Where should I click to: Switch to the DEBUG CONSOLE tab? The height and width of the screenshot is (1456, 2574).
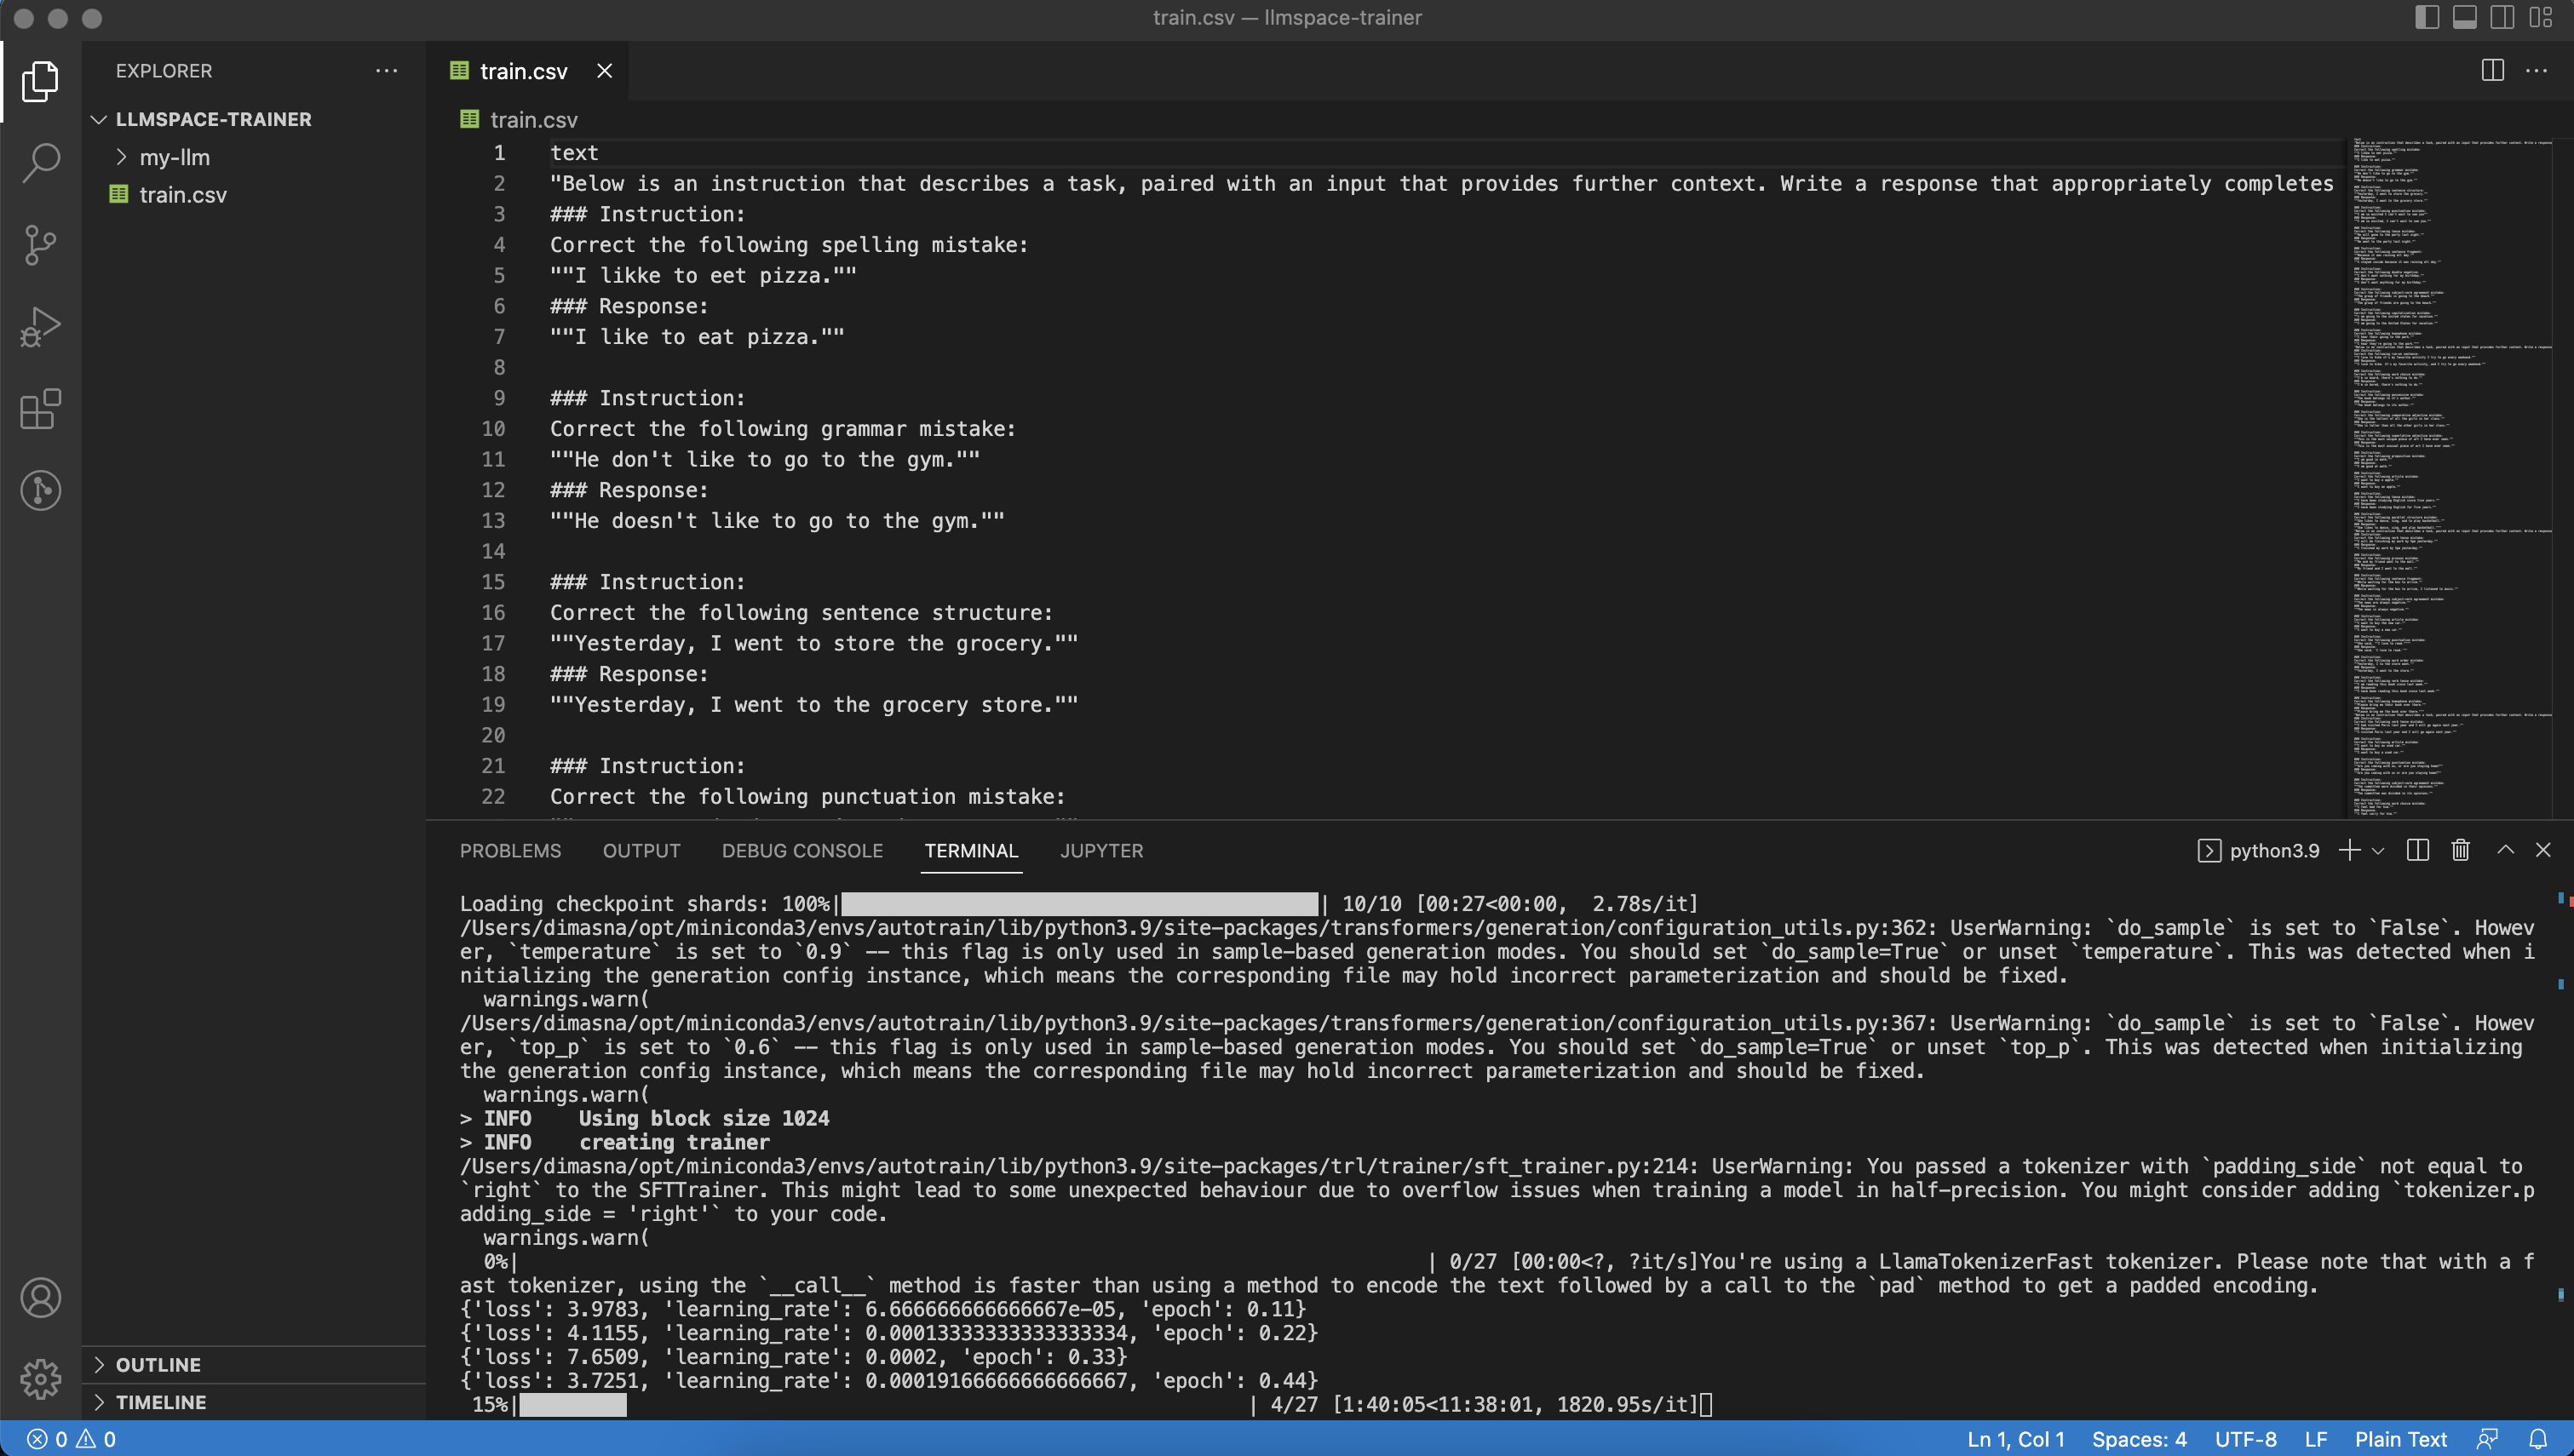(x=802, y=850)
